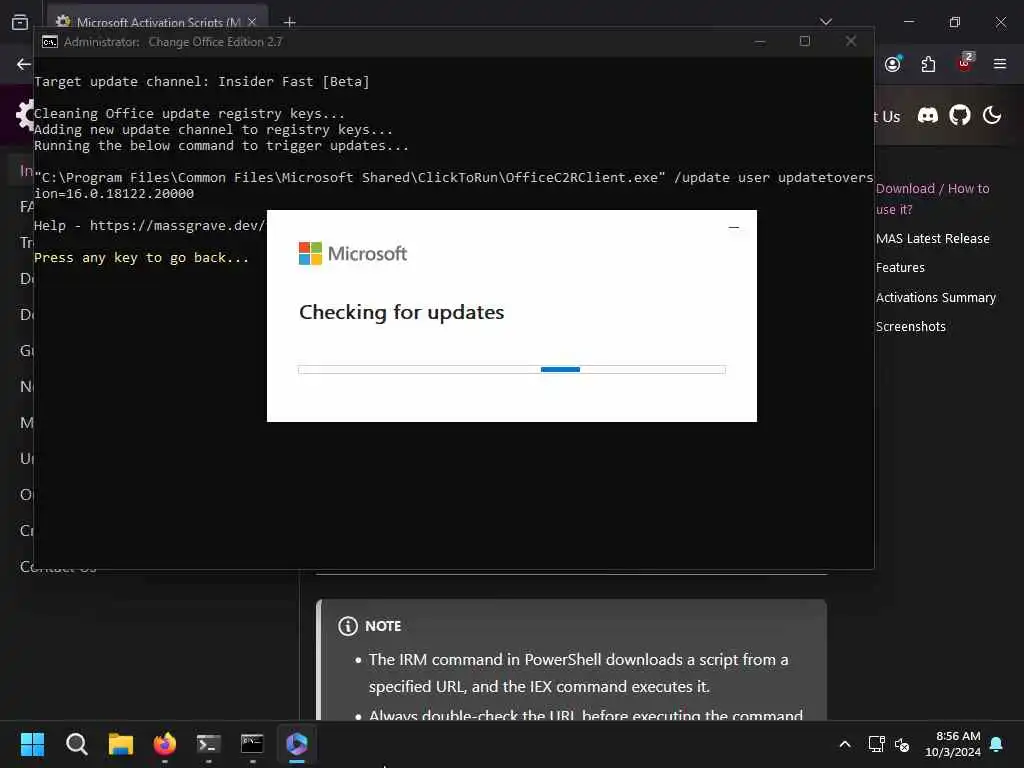The height and width of the screenshot is (768, 1024).
Task: Open taskbar Search
Action: [x=76, y=744]
